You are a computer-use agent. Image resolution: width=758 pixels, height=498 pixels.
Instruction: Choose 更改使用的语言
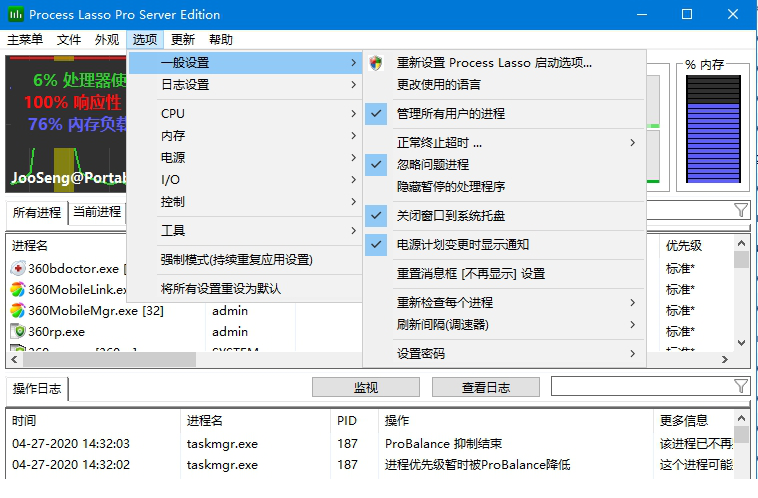[x=505, y=85]
